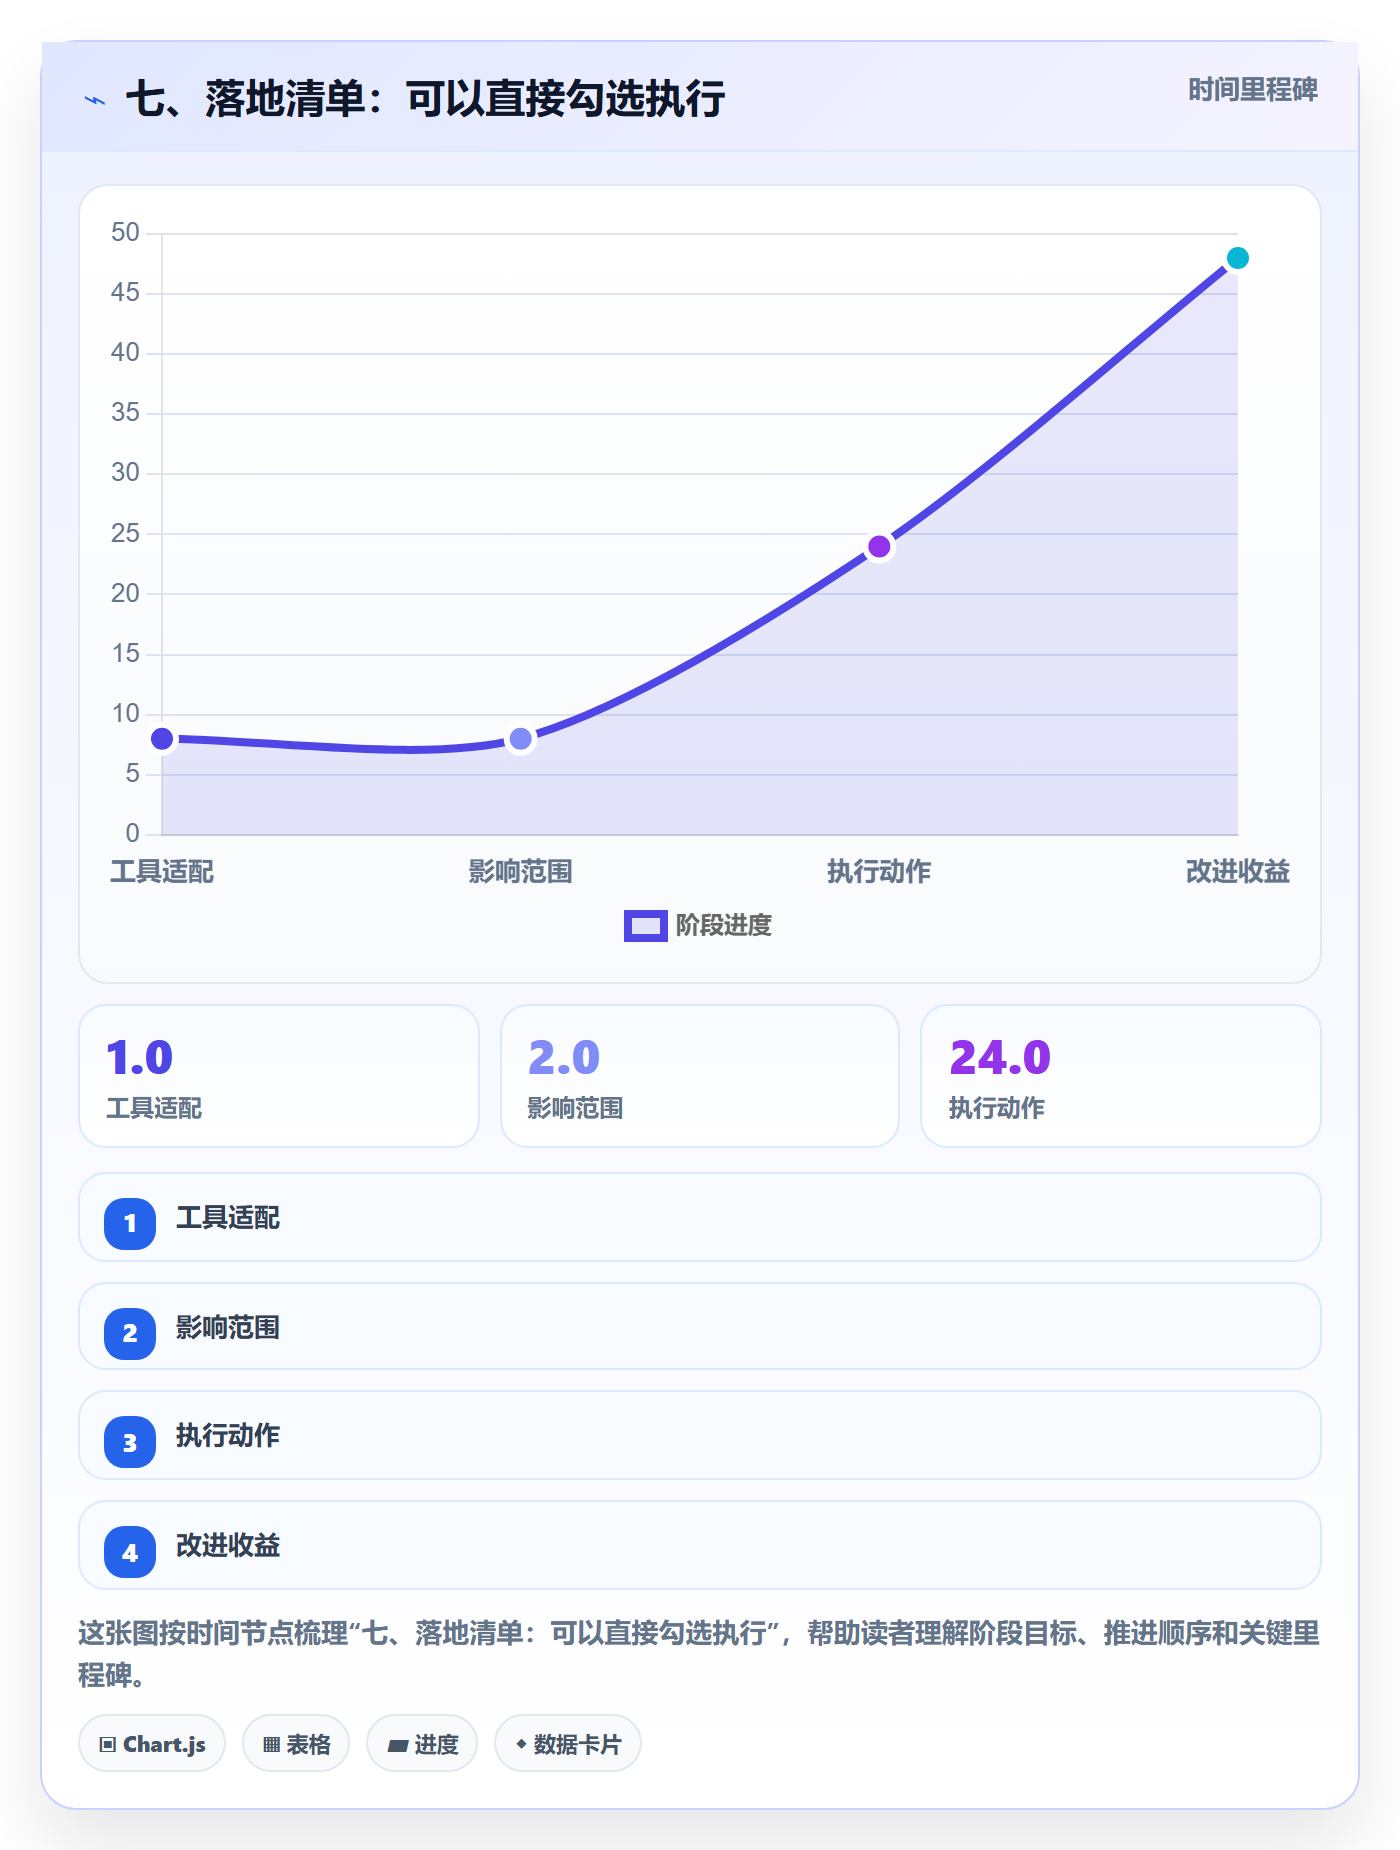Select the 1.0 工具适配 data card
1400x1850 pixels.
pyautogui.click(x=279, y=1076)
